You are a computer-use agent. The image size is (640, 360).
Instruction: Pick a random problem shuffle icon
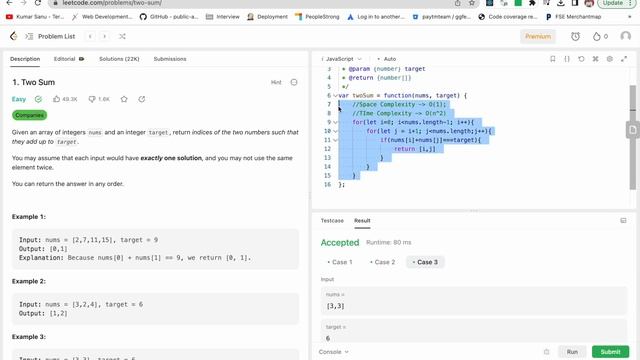[x=122, y=36]
